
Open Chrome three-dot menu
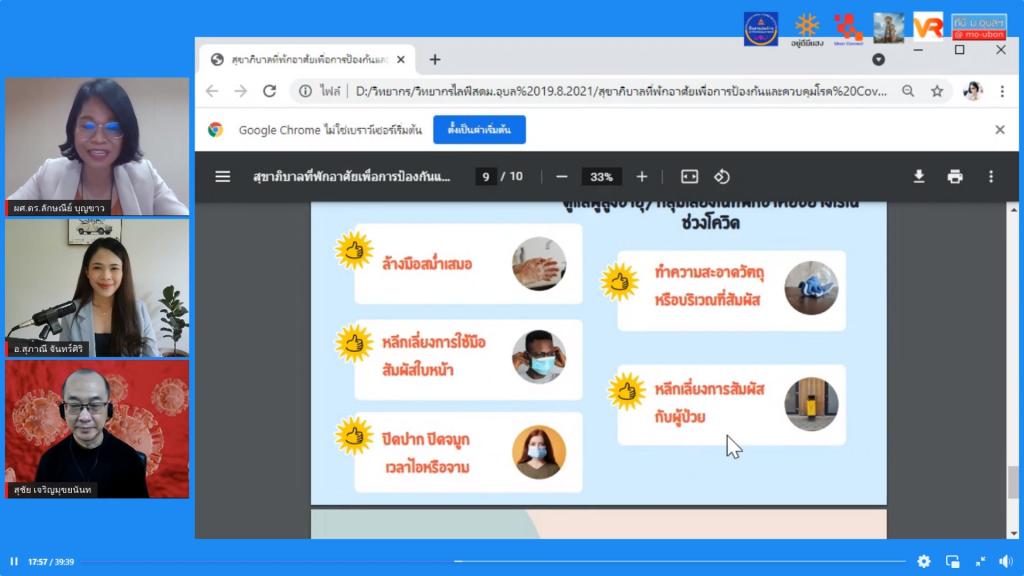pyautogui.click(x=1002, y=91)
